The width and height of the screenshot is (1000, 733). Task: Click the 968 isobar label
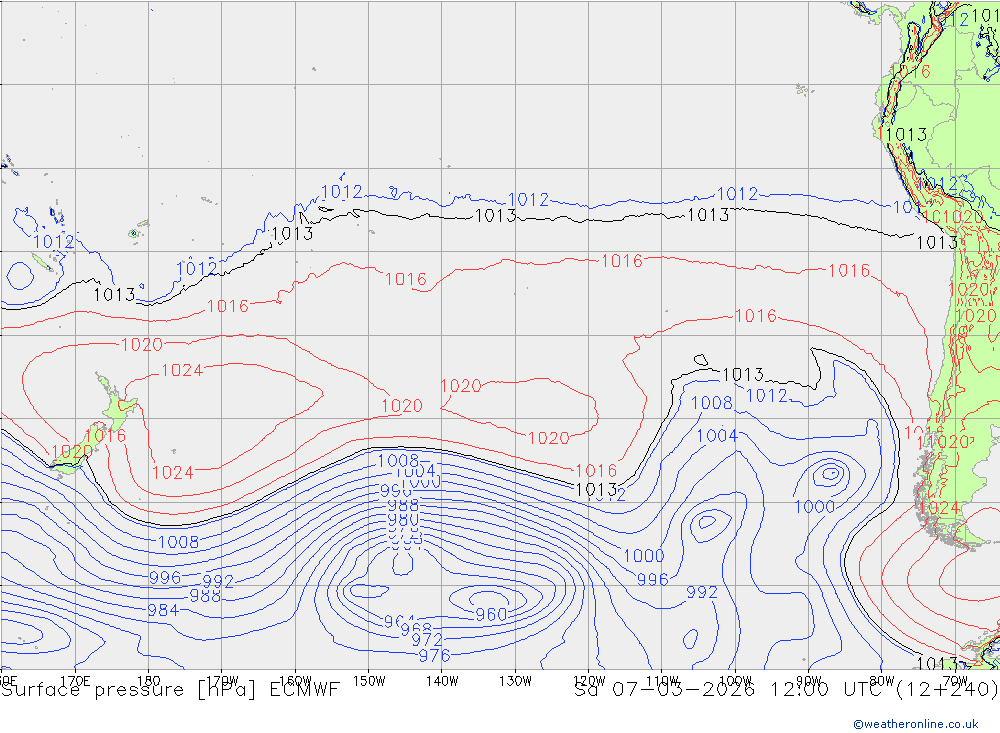(416, 630)
